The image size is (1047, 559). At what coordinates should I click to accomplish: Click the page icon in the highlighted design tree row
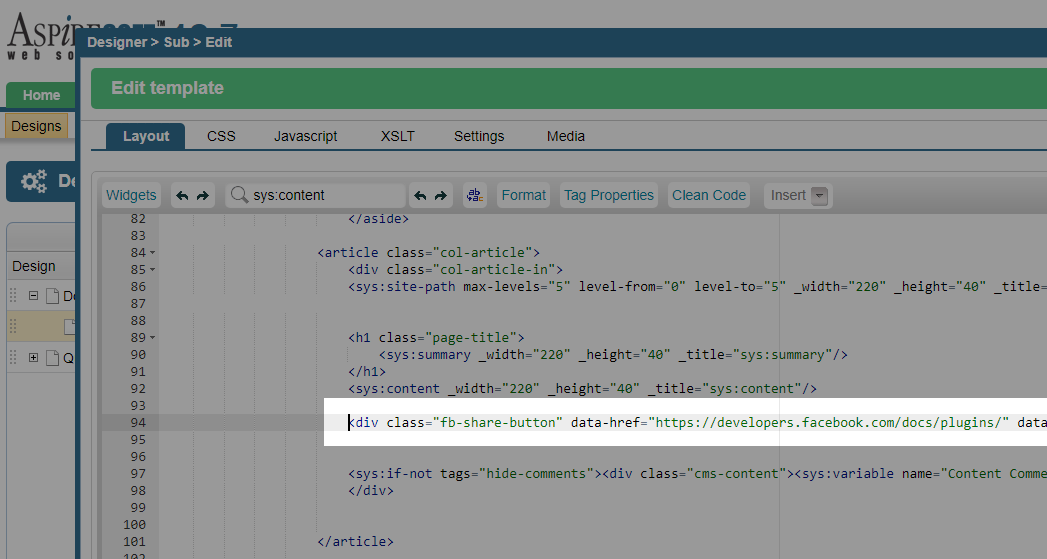point(69,327)
